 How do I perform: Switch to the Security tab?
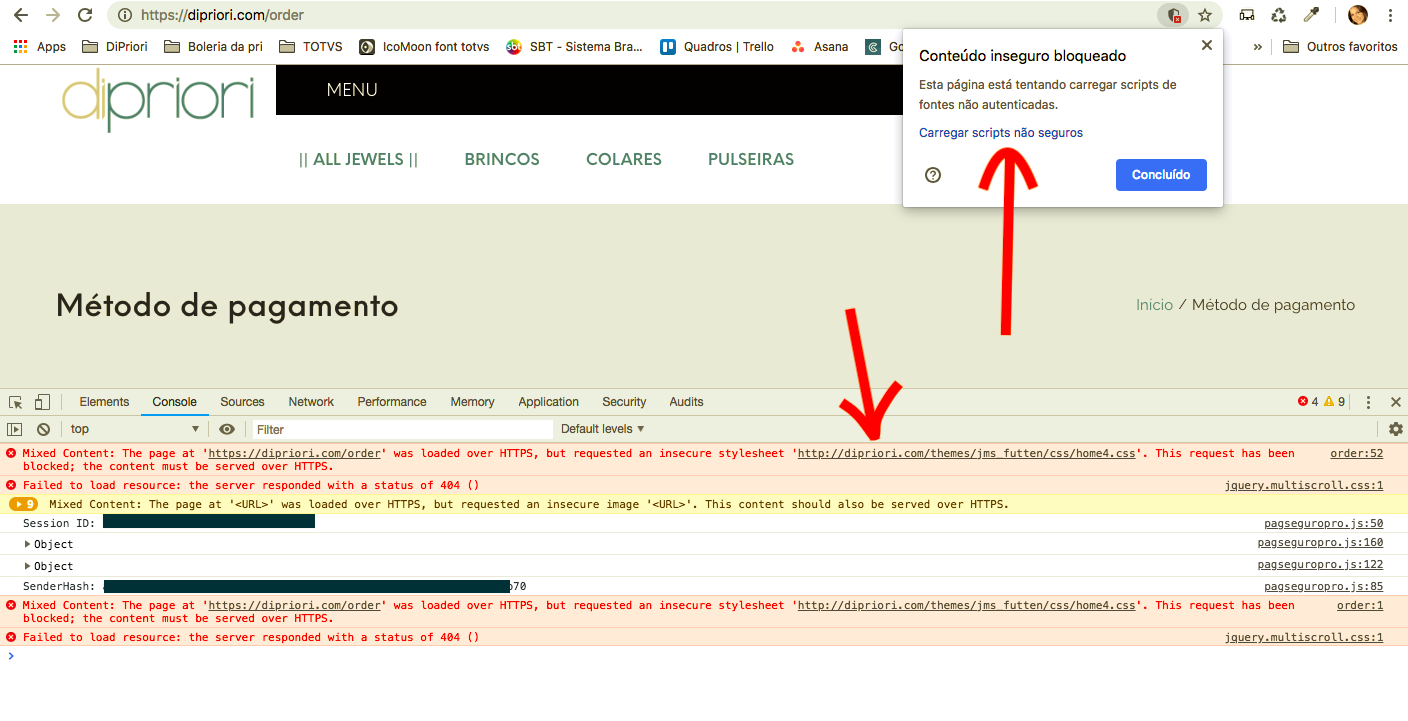pos(624,402)
